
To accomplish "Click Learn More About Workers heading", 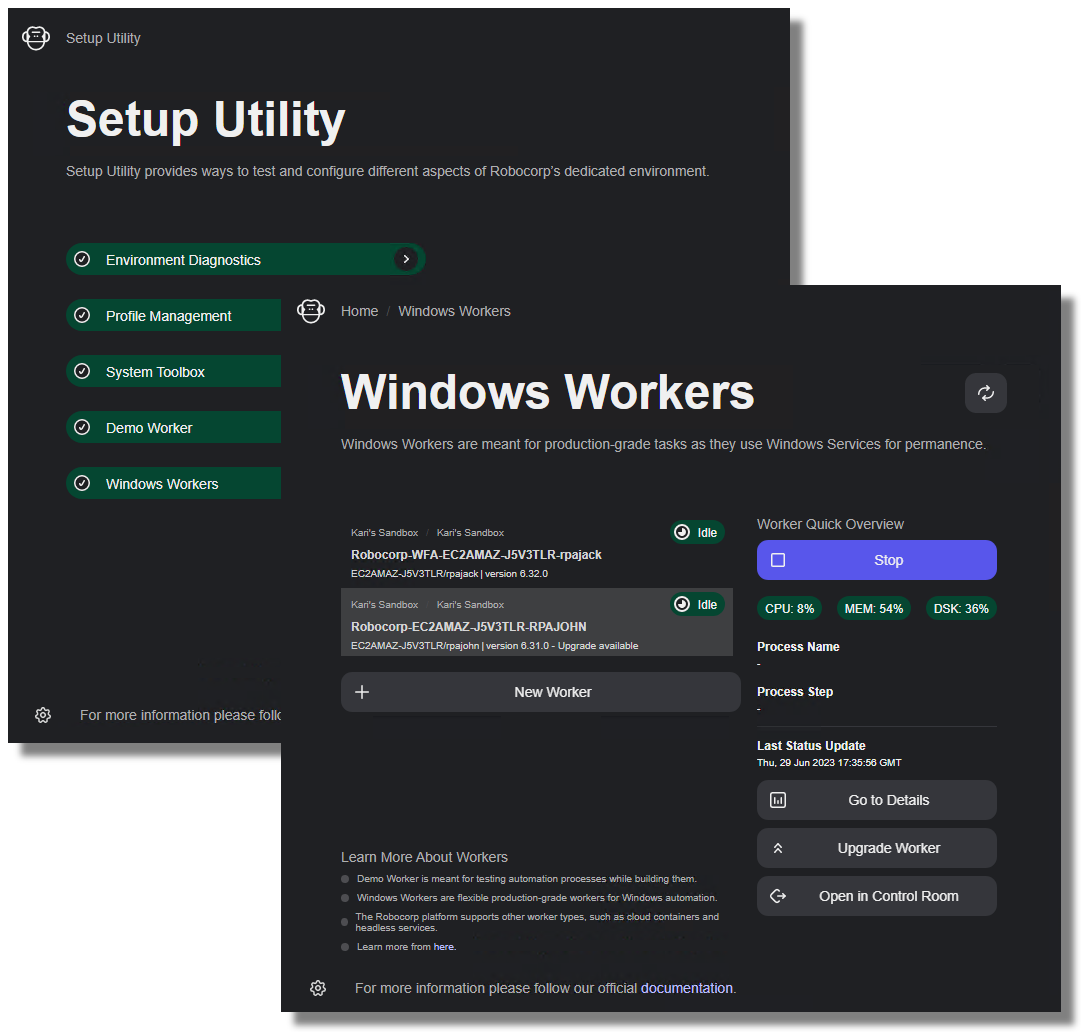I will click(424, 857).
